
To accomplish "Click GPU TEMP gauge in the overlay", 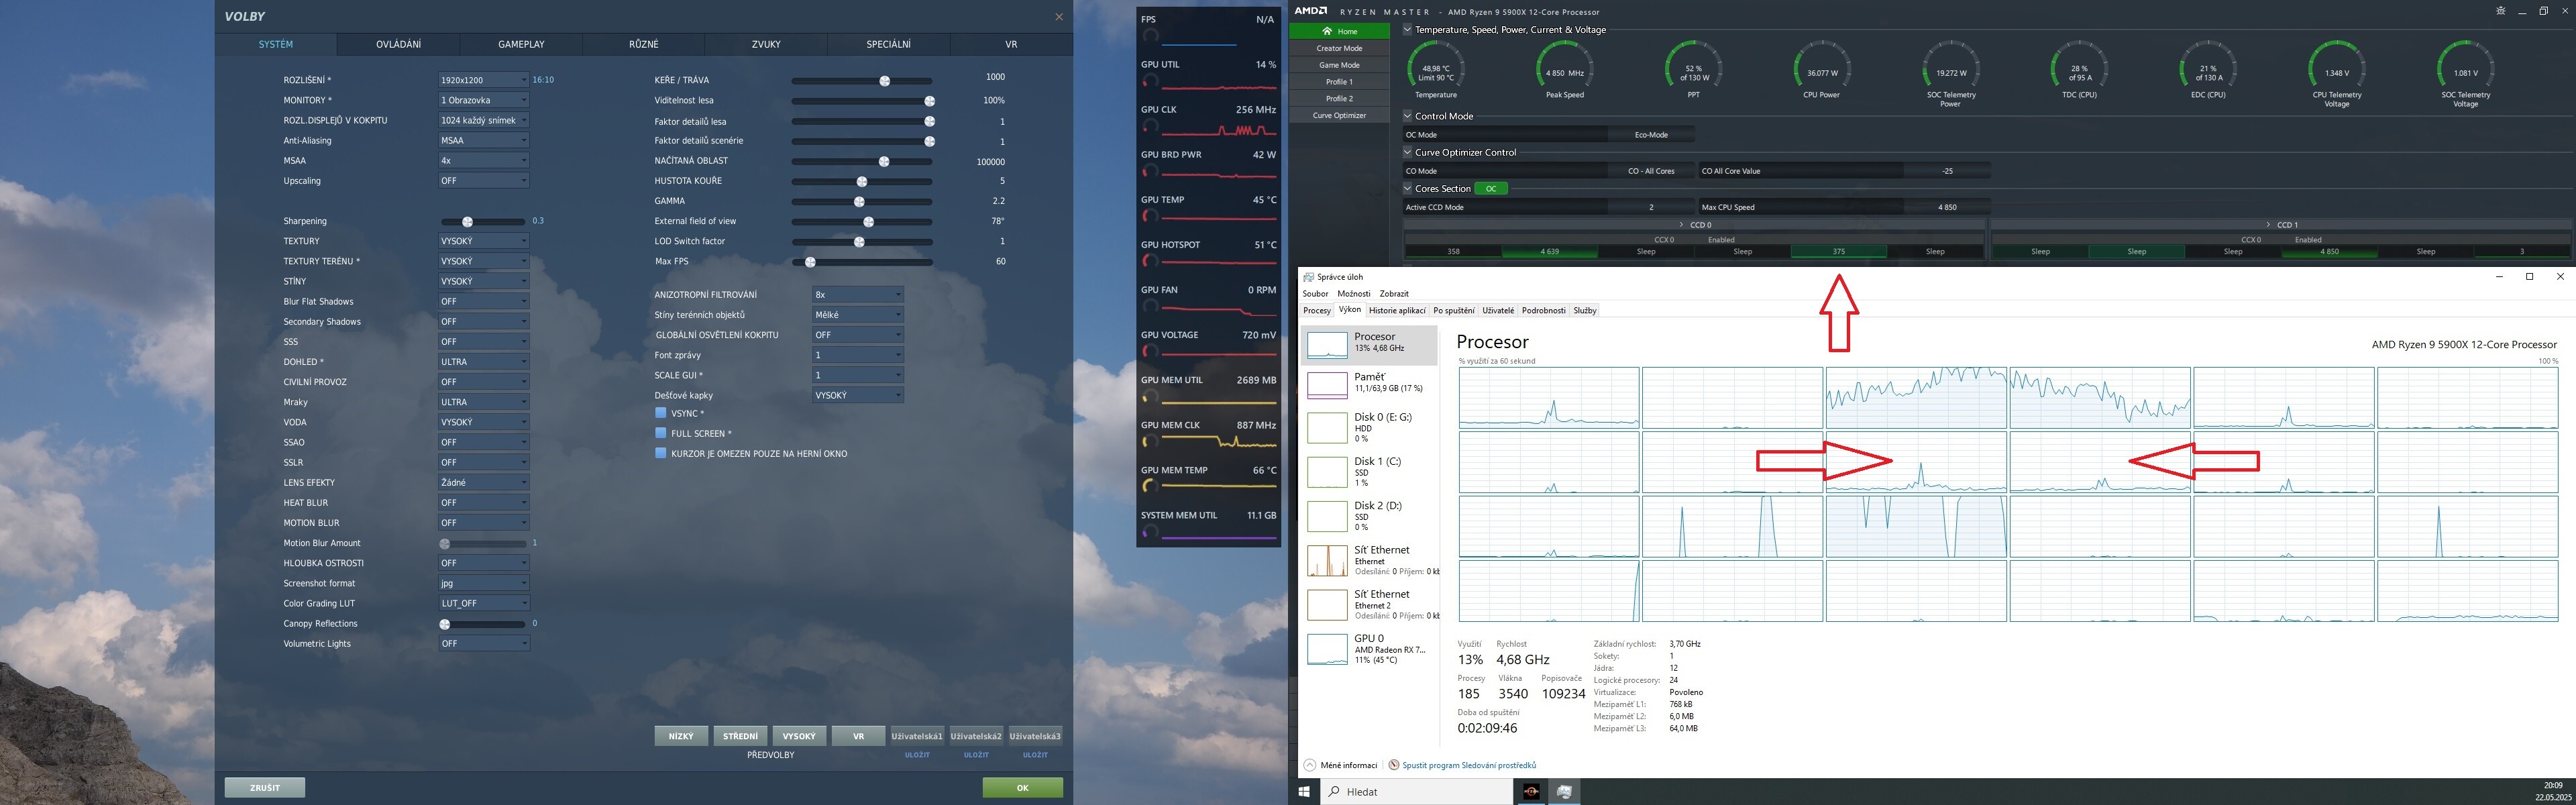I will coord(1151,216).
